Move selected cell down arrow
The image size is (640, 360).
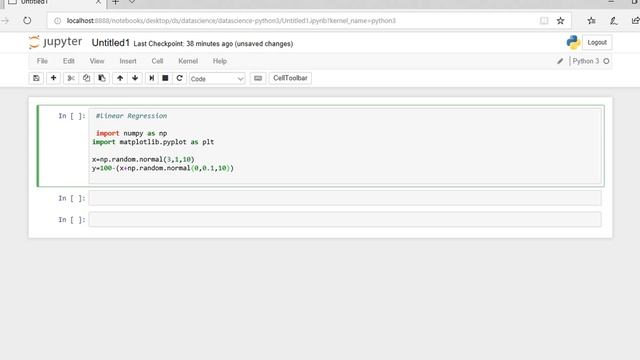135,78
